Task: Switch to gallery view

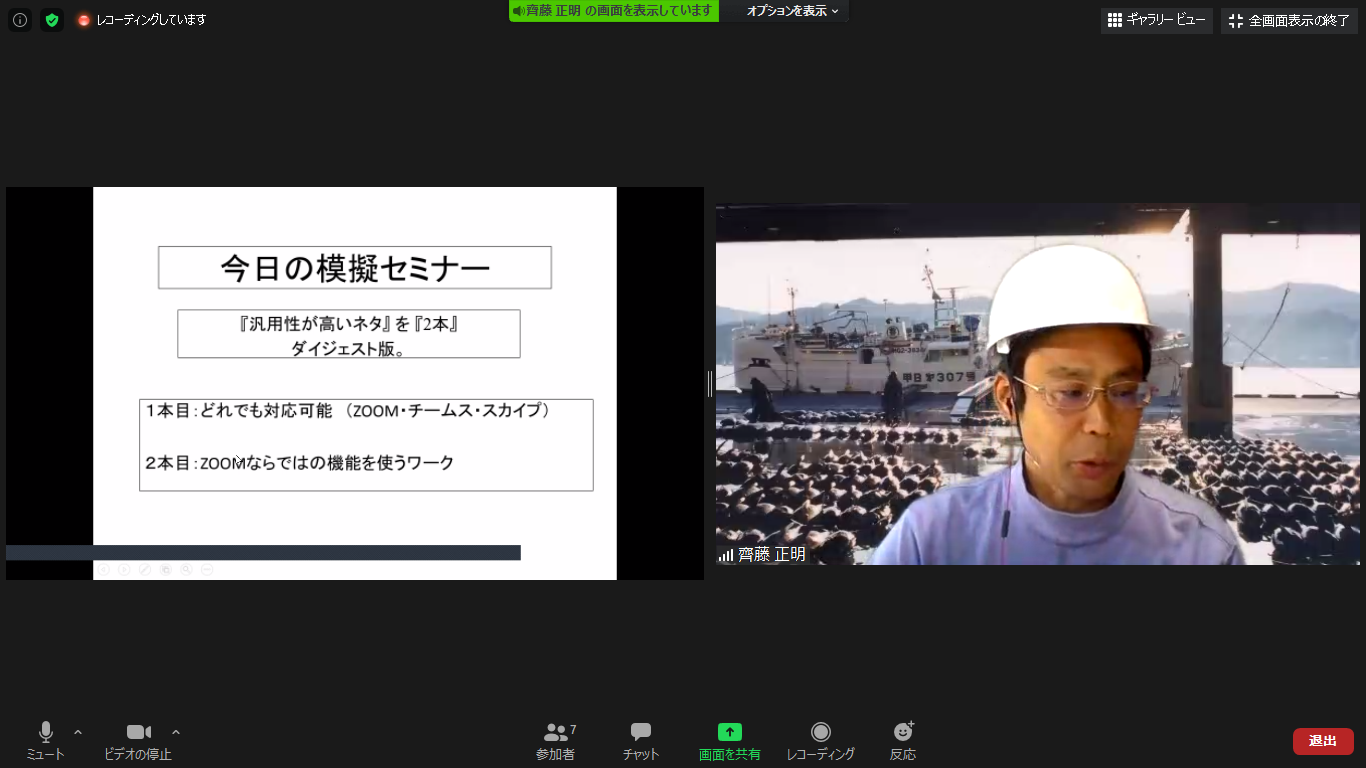Action: tap(1156, 21)
